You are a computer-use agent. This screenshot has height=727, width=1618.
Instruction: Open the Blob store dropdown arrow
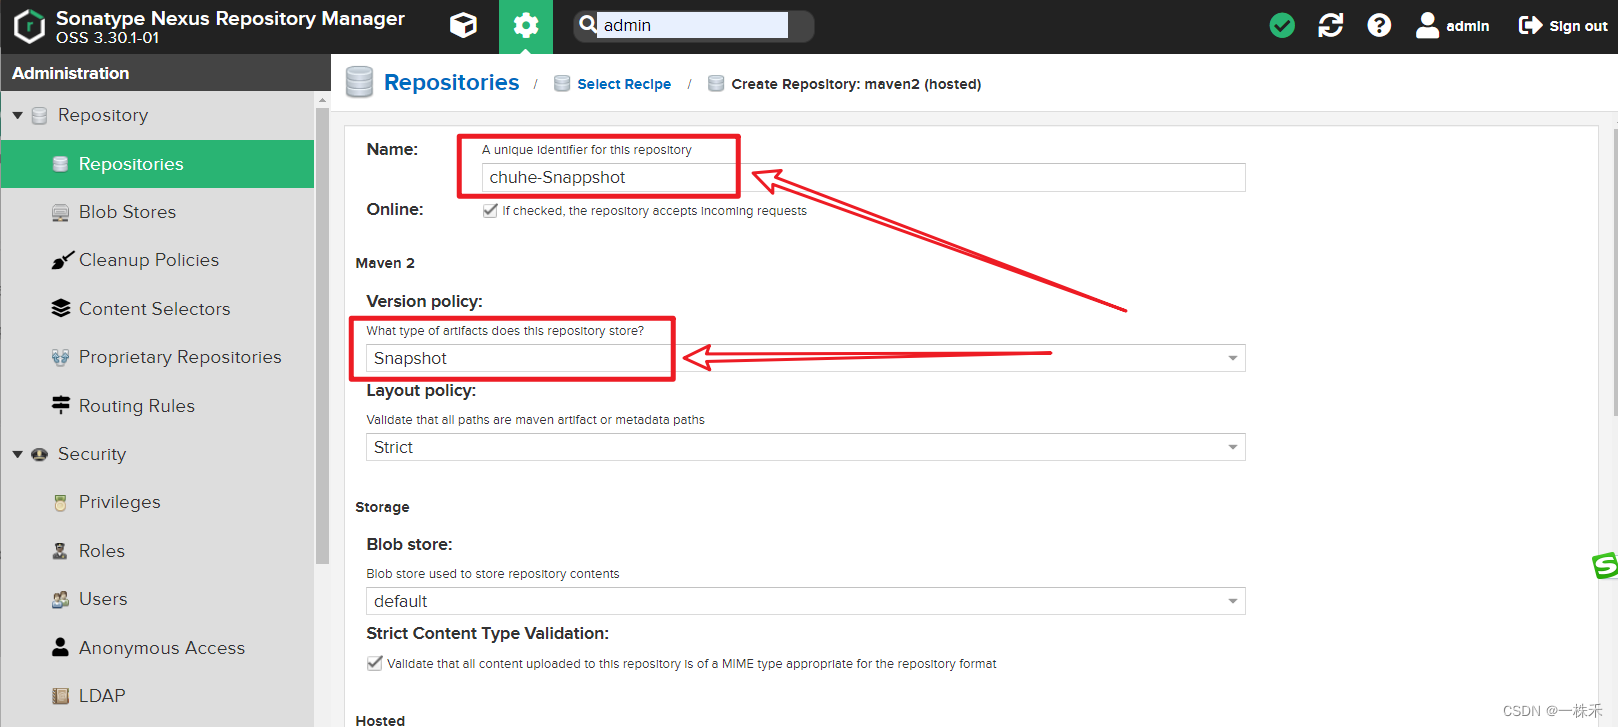1232,601
